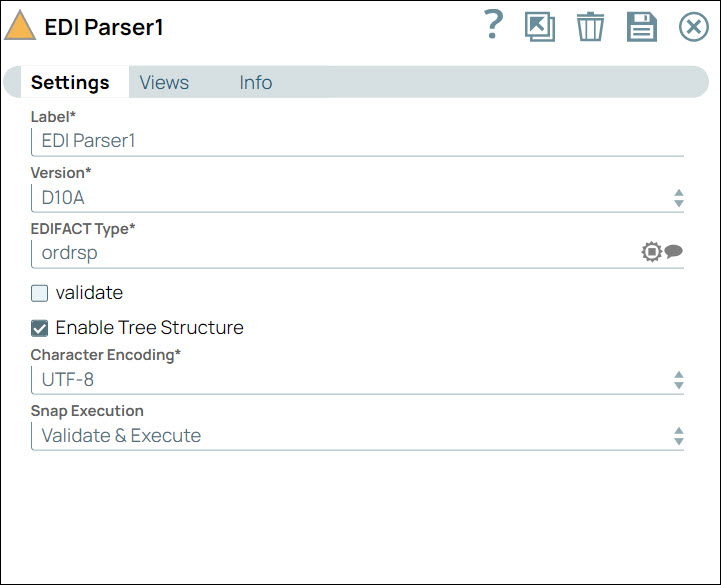Open suggestions icon for EDIFACT Type
Image resolution: width=721 pixels, height=585 pixels.
coord(651,252)
